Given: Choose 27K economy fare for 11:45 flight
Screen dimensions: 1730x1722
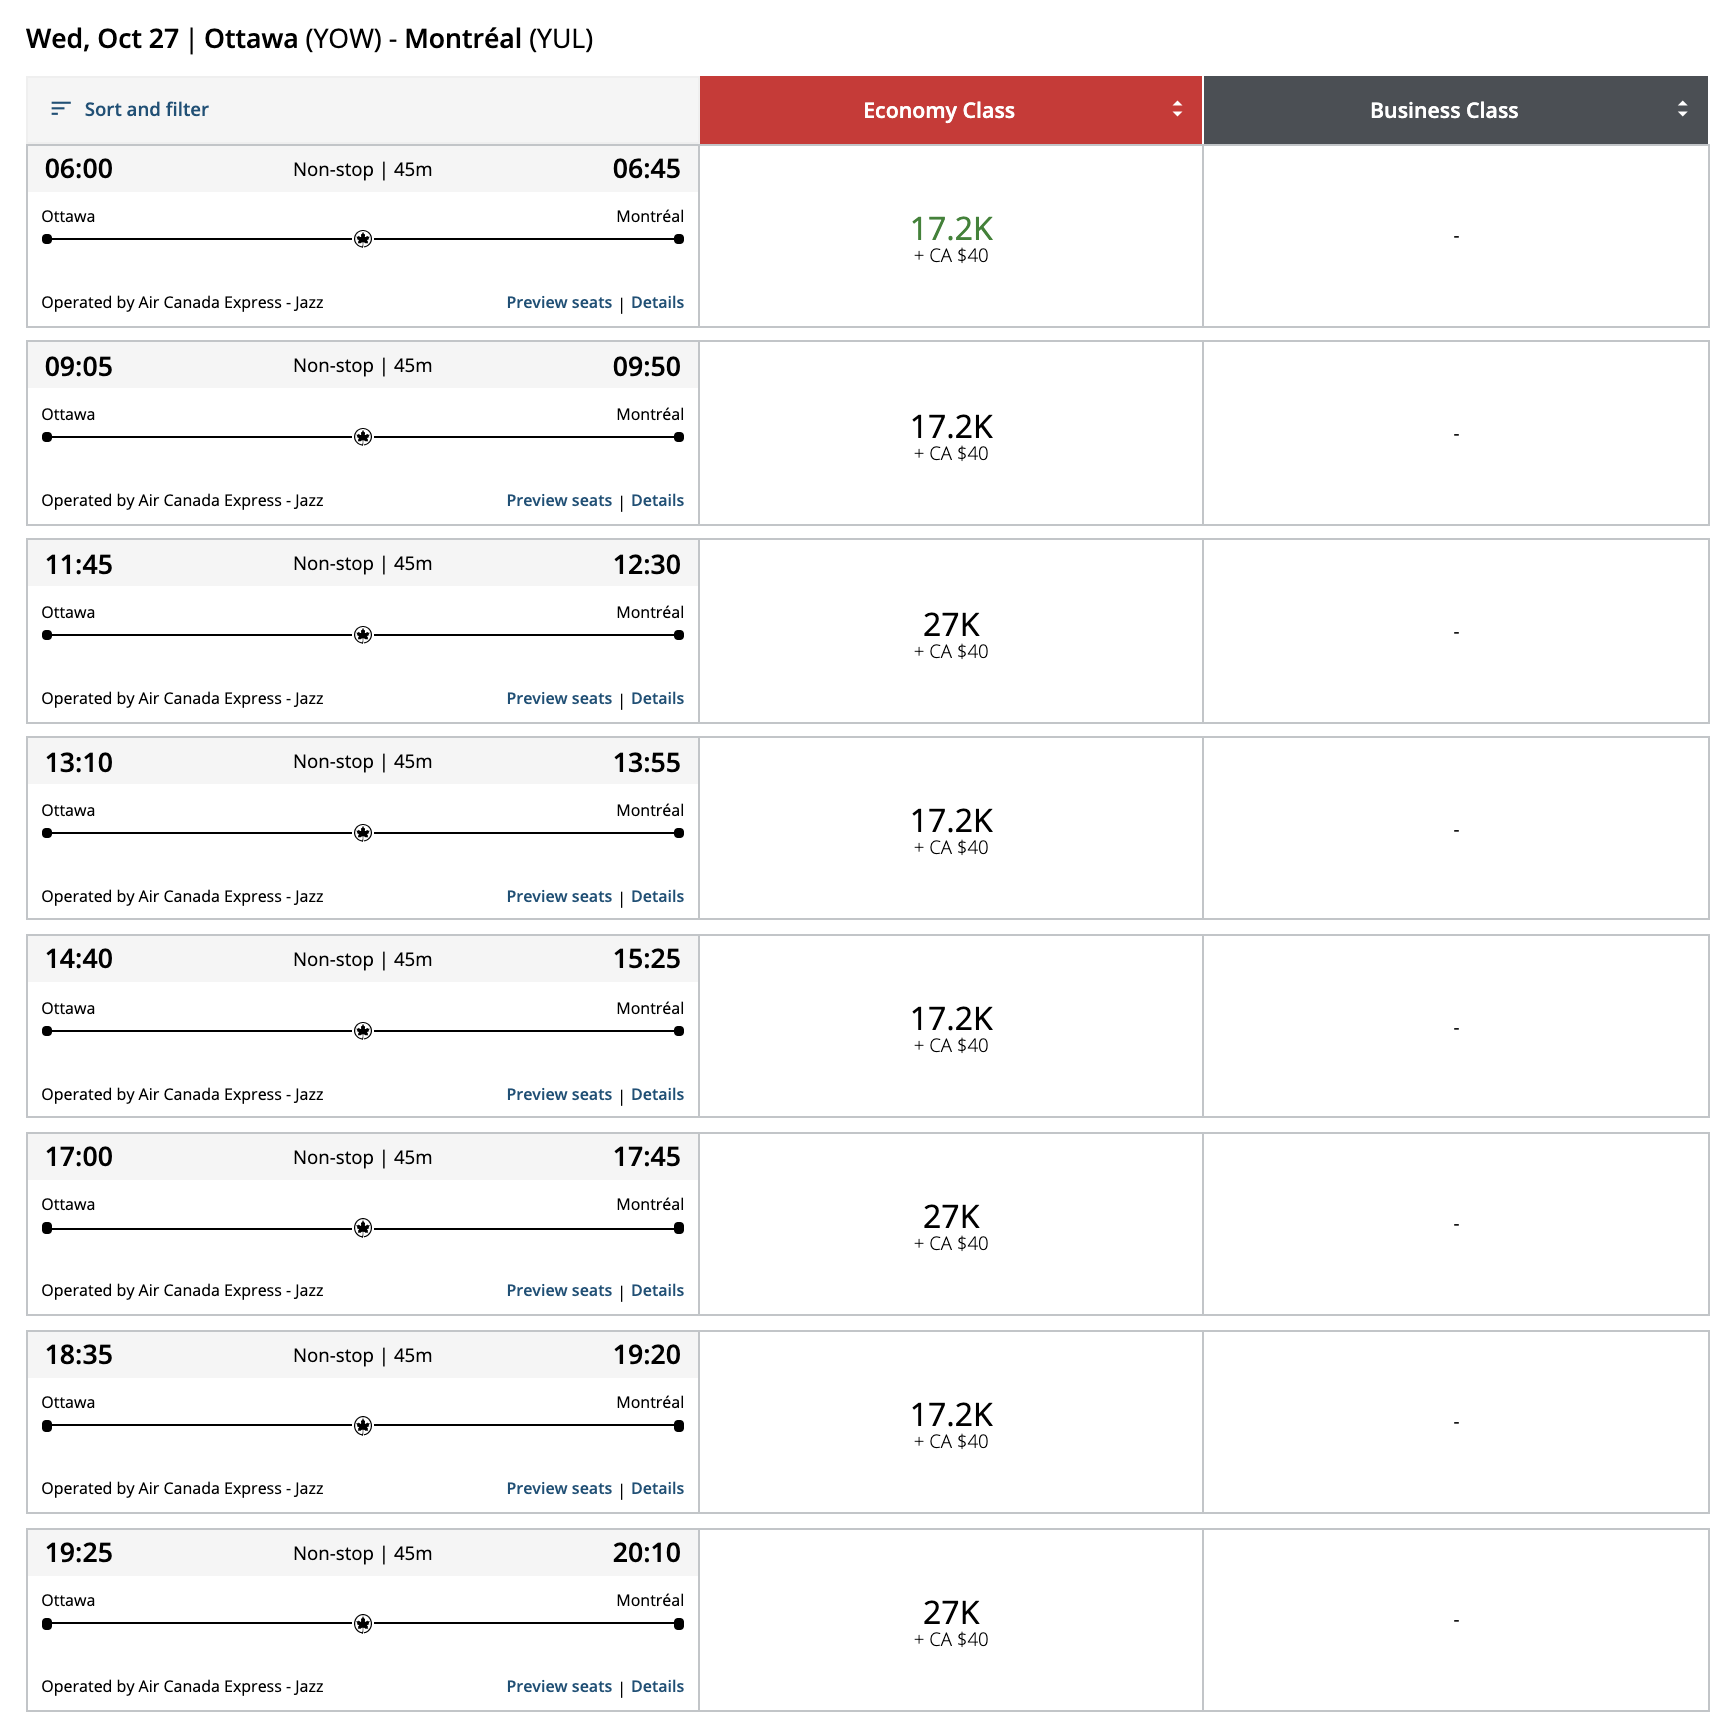Looking at the screenshot, I should [x=951, y=634].
